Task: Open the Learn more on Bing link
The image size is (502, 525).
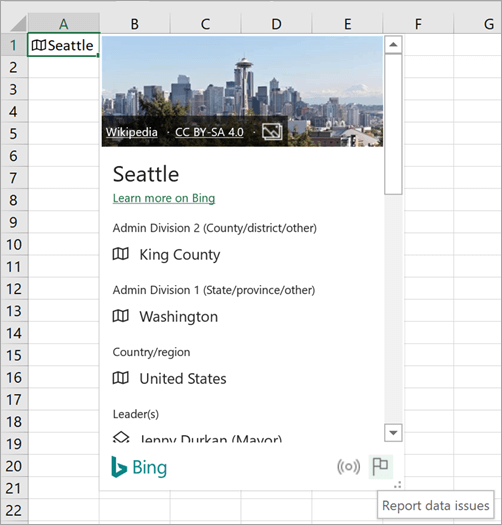Action: pyautogui.click(x=164, y=198)
